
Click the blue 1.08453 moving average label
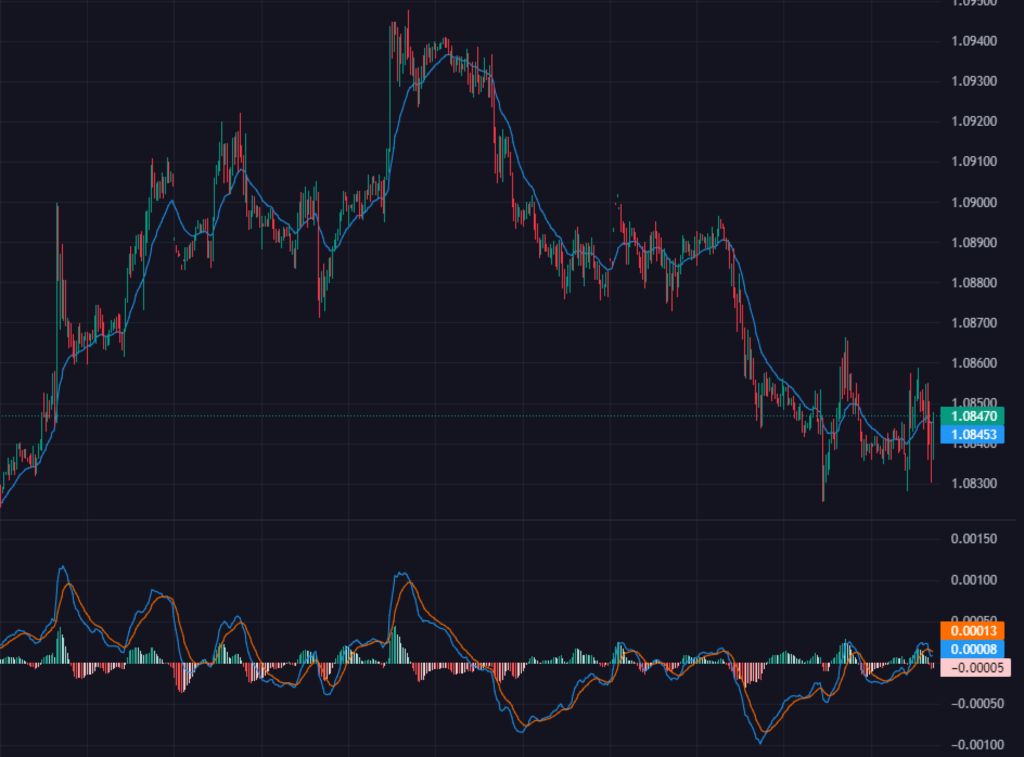tap(975, 434)
